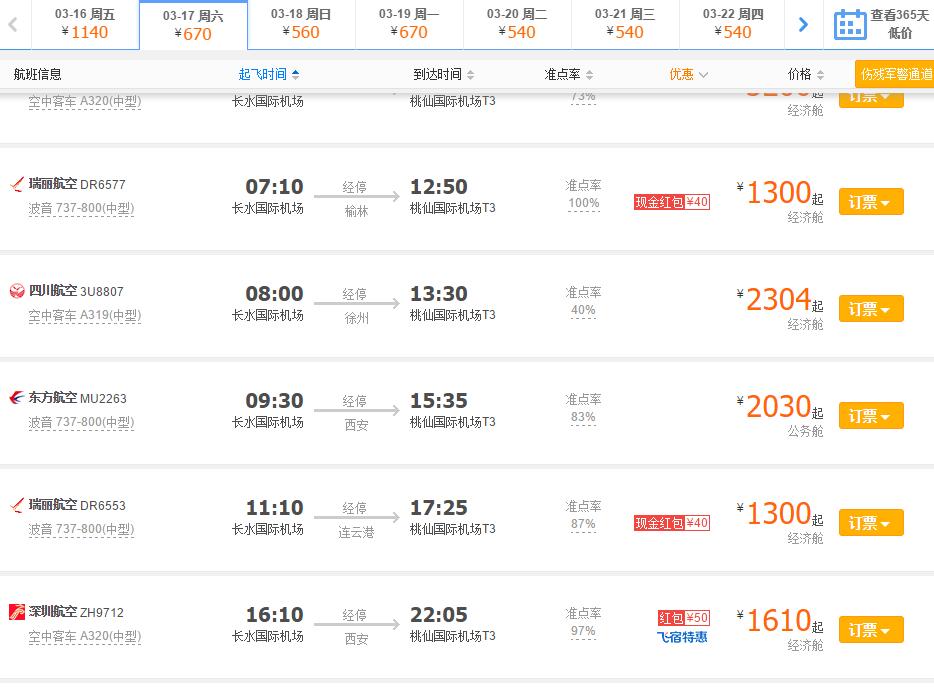Select the 03-16 Friday ¥1140 date tab
934x699 pixels.
click(x=85, y=24)
